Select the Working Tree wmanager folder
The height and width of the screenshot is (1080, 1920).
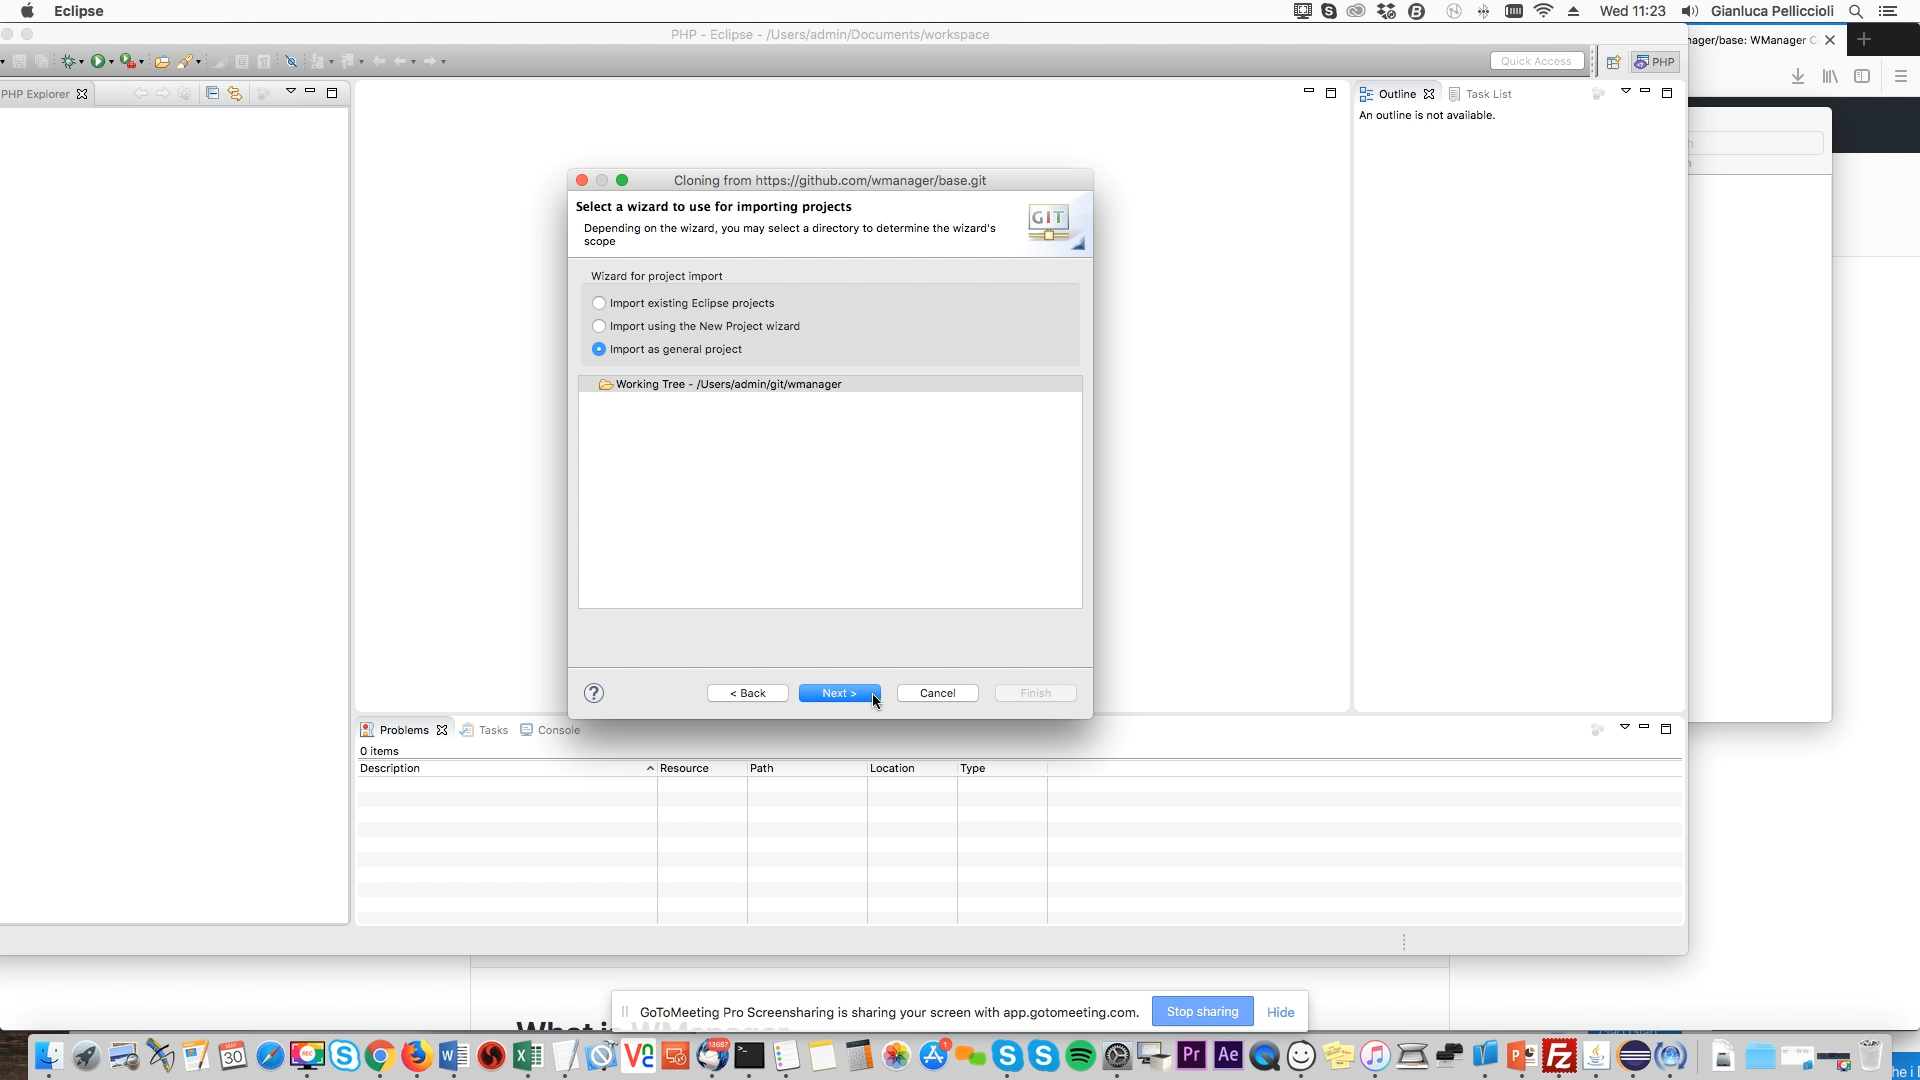pyautogui.click(x=728, y=384)
